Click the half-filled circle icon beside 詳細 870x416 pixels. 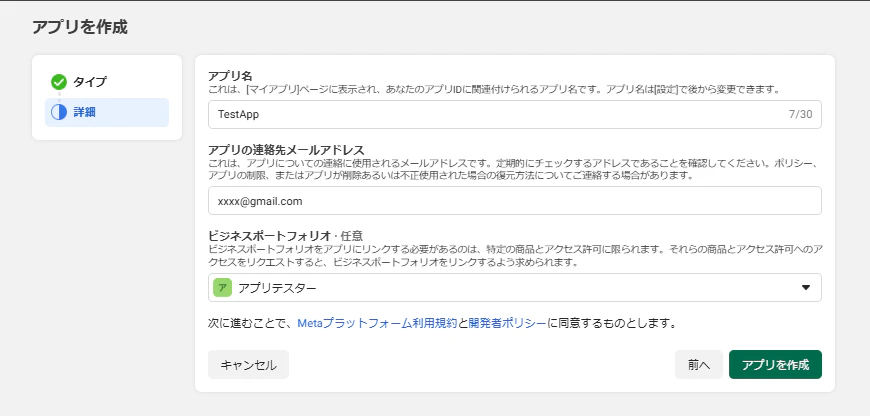(59, 112)
